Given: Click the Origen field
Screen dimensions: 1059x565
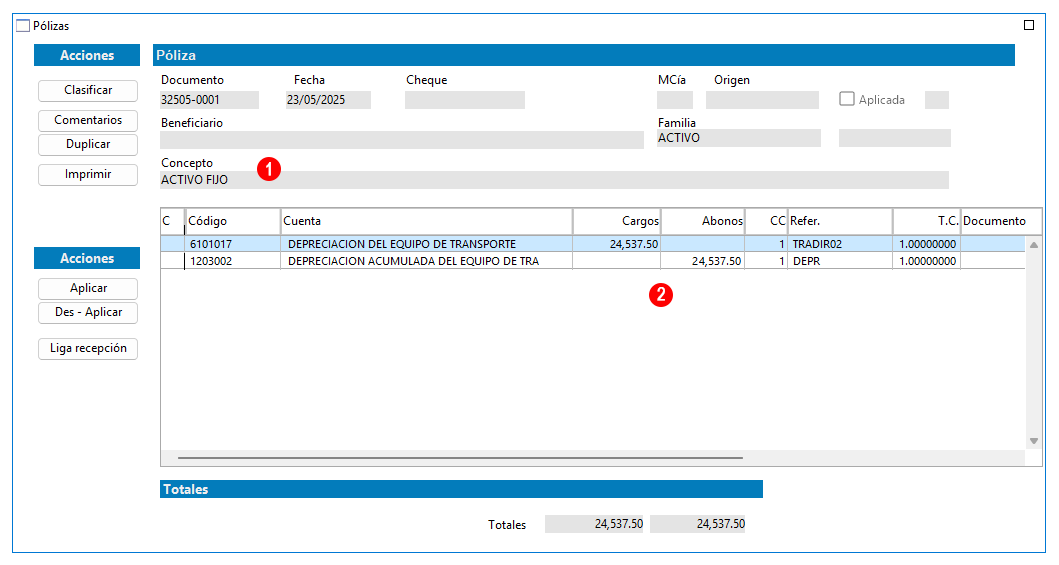Looking at the screenshot, I should 763,100.
